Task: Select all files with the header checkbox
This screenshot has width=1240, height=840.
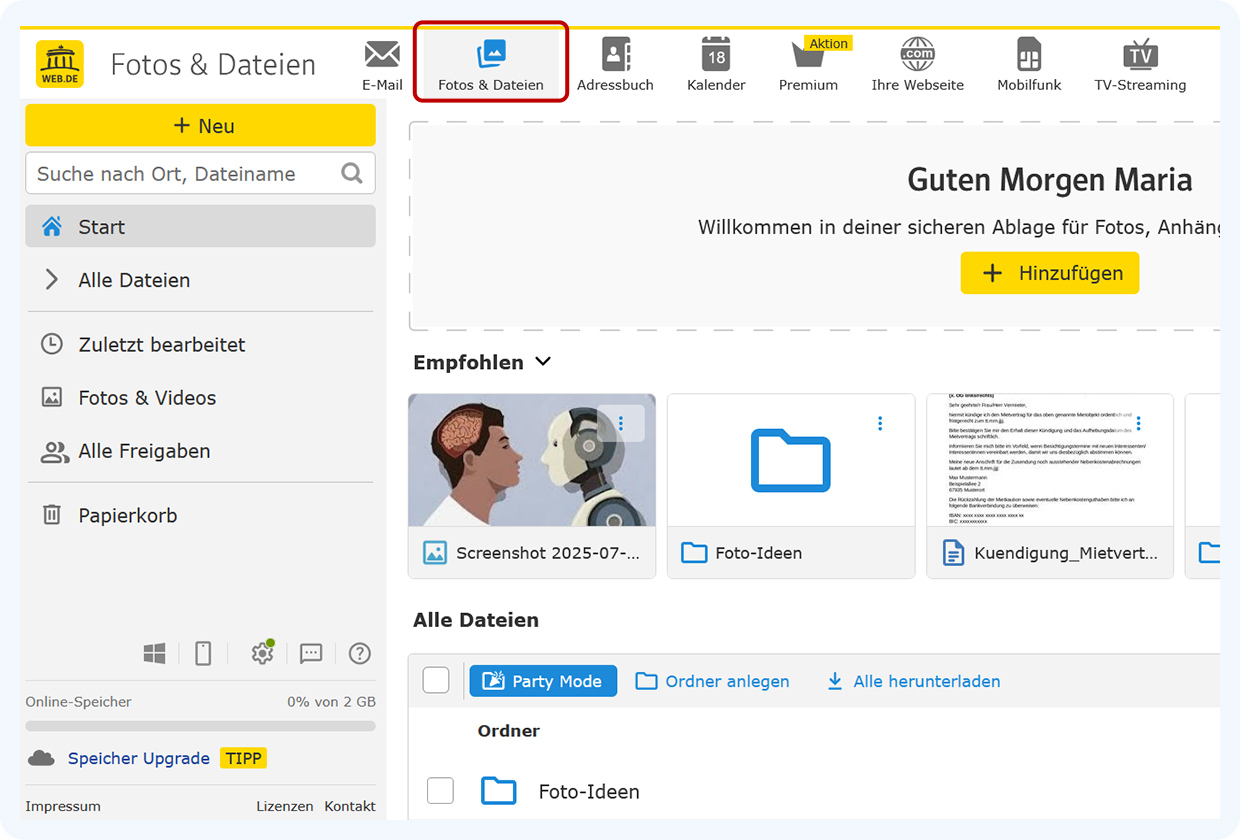Action: (x=436, y=679)
